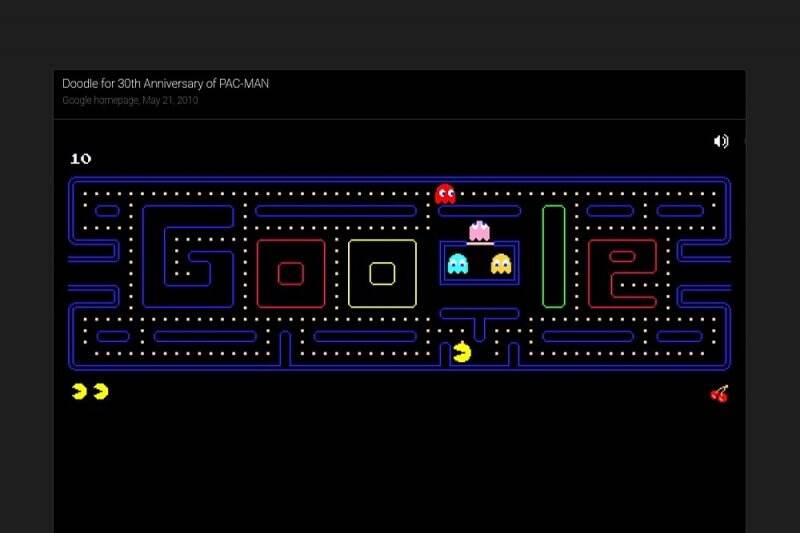
Task: Click the pink Pinky ghost
Action: (x=480, y=231)
